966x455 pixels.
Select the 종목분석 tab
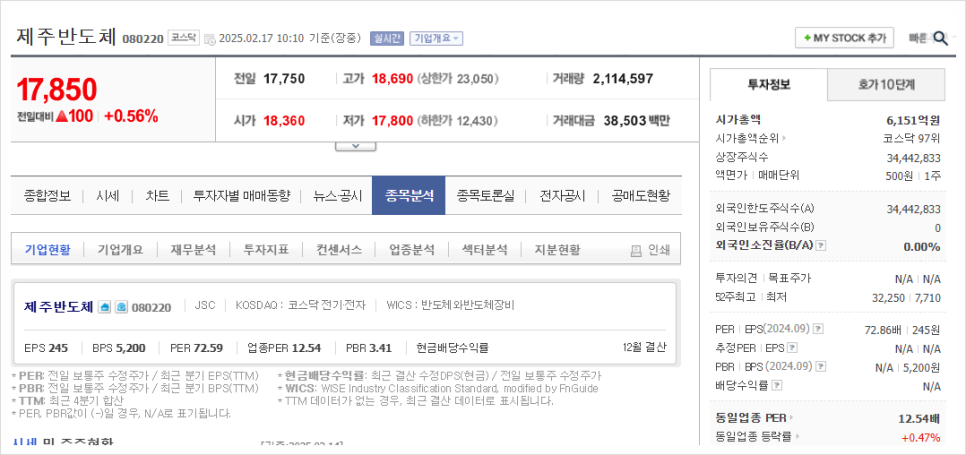click(408, 195)
